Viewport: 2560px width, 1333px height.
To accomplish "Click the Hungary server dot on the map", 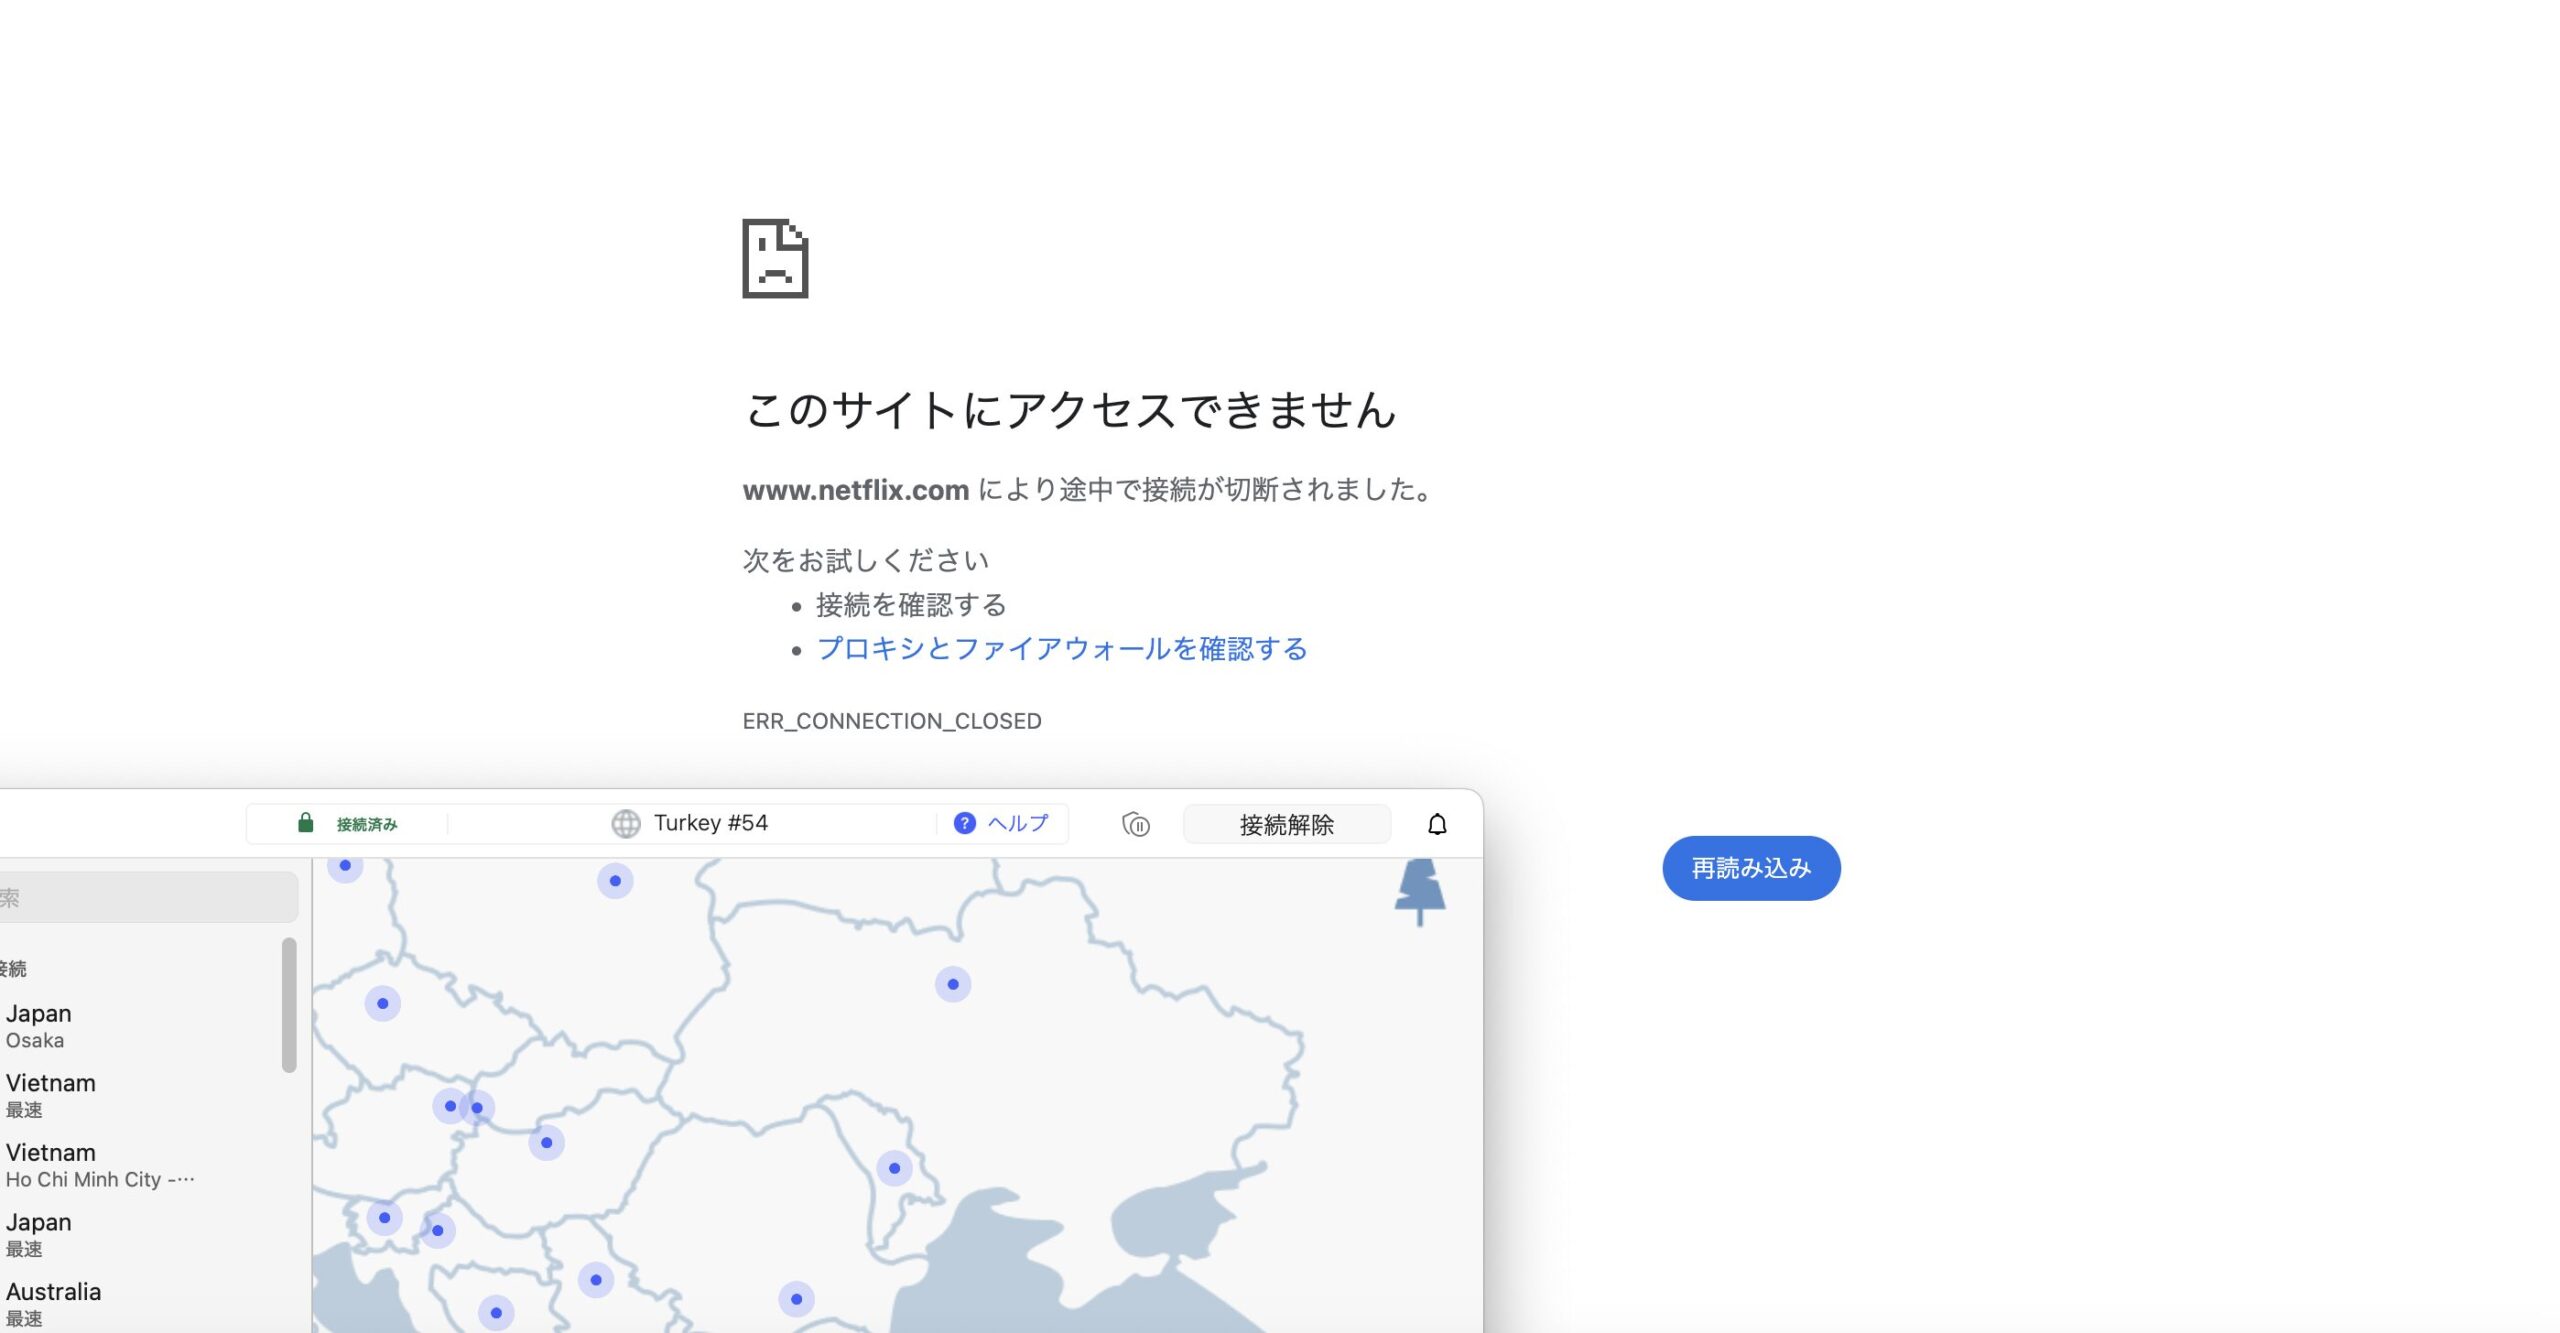I will click(546, 1142).
